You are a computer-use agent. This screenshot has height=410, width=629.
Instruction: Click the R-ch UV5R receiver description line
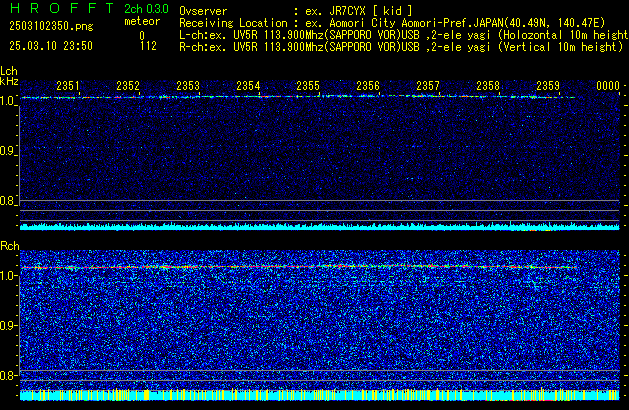click(401, 47)
